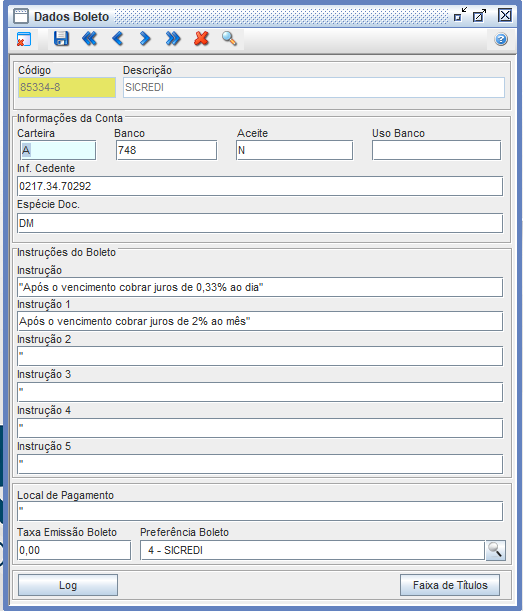
Task: Open Preferência Boleto lookup magnifier
Action: click(x=495, y=550)
